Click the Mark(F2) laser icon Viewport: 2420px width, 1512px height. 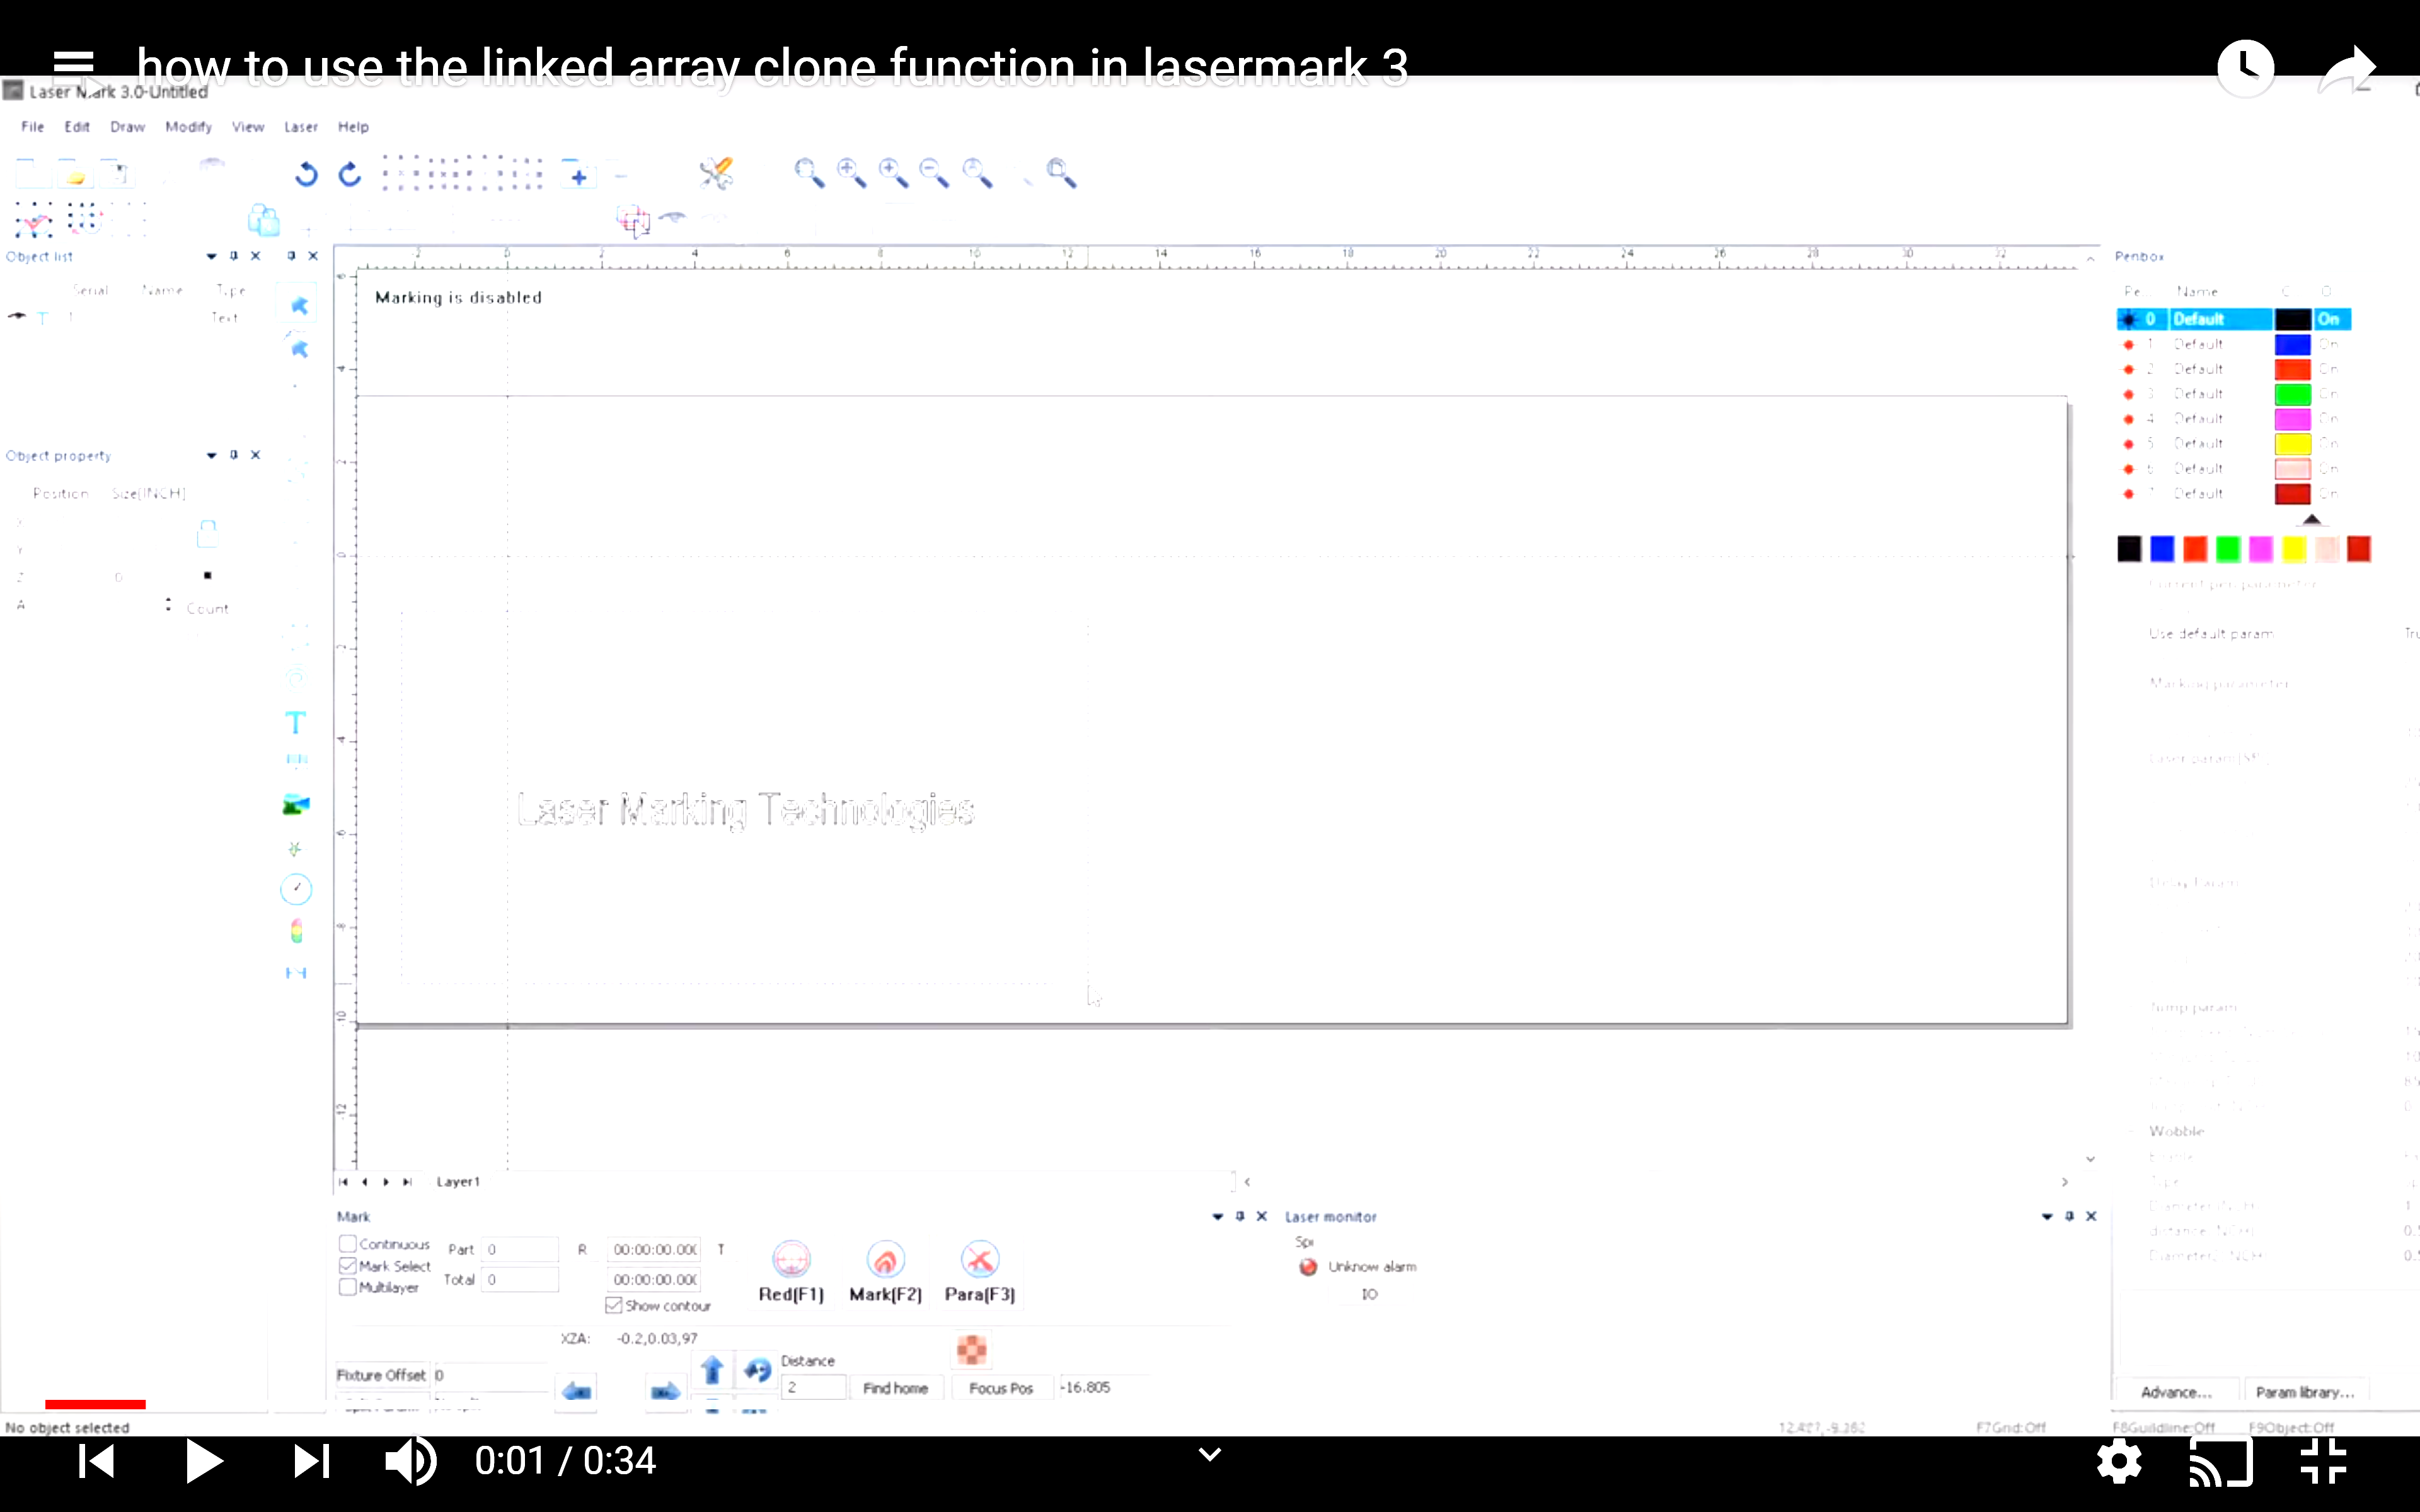885,1260
